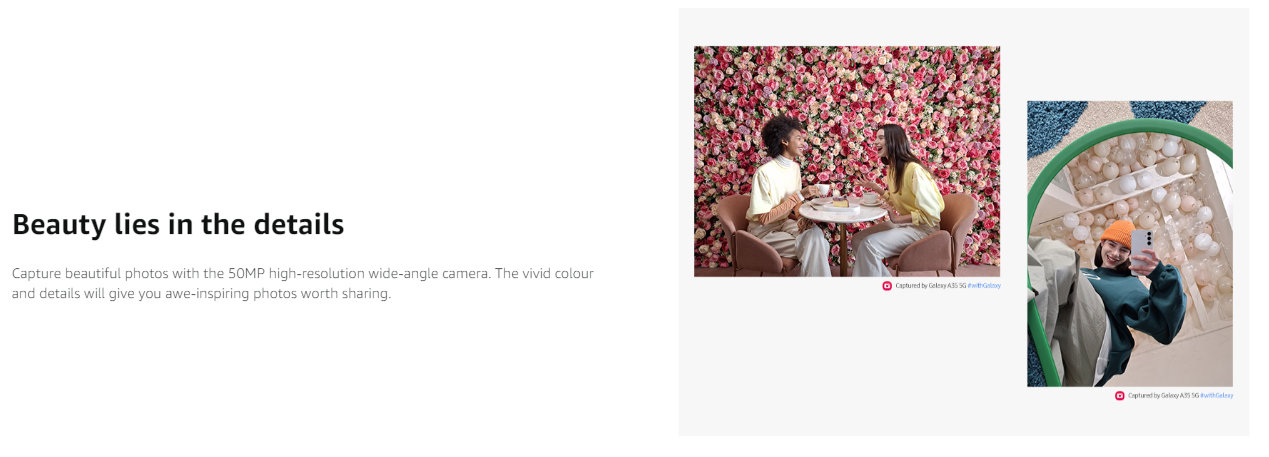Screen dimensions: 1269x457
Task: Open #withGalaxy link under the mirror selfie
Action: (x=1217, y=396)
